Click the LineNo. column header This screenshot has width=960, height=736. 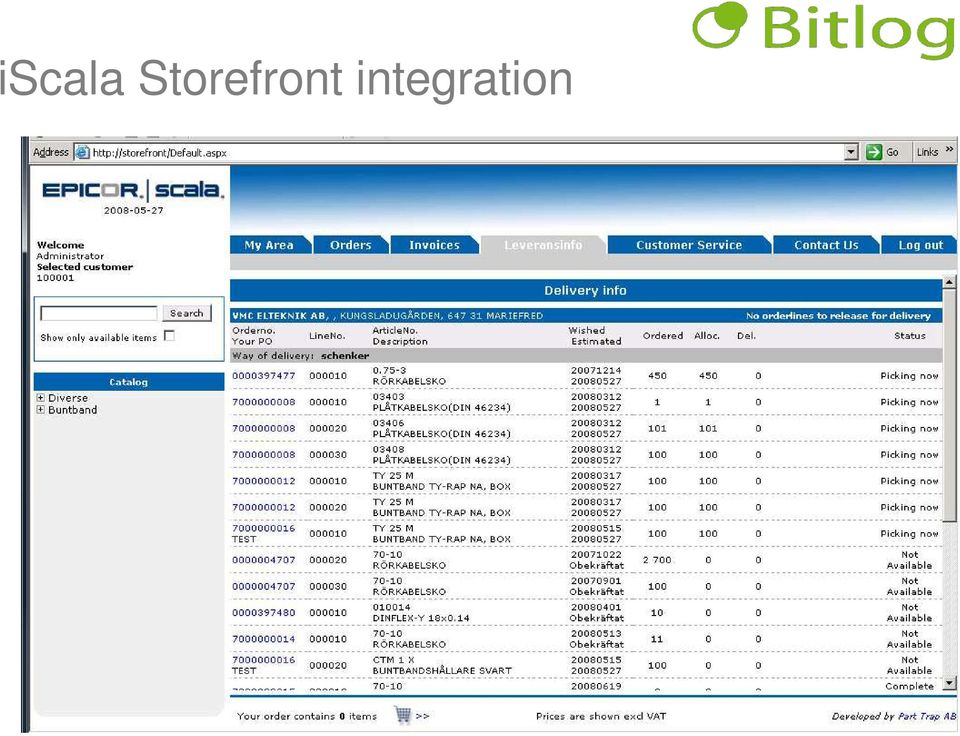[x=327, y=336]
